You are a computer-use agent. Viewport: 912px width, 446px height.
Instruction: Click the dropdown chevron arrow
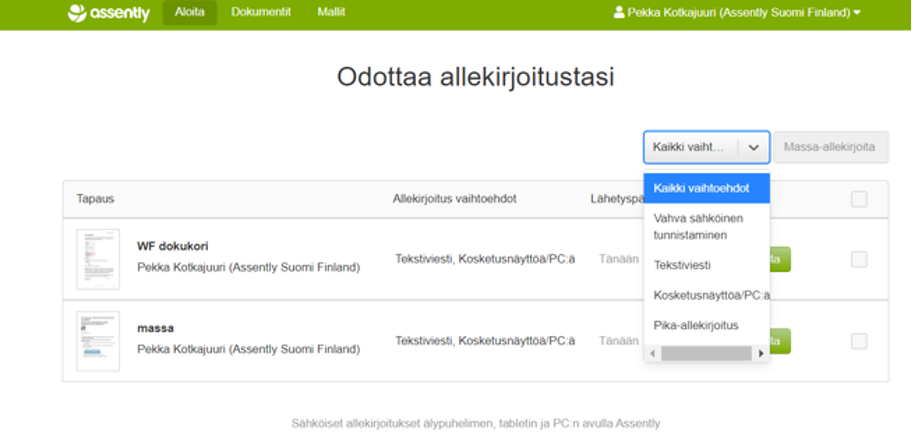pyautogui.click(x=754, y=148)
